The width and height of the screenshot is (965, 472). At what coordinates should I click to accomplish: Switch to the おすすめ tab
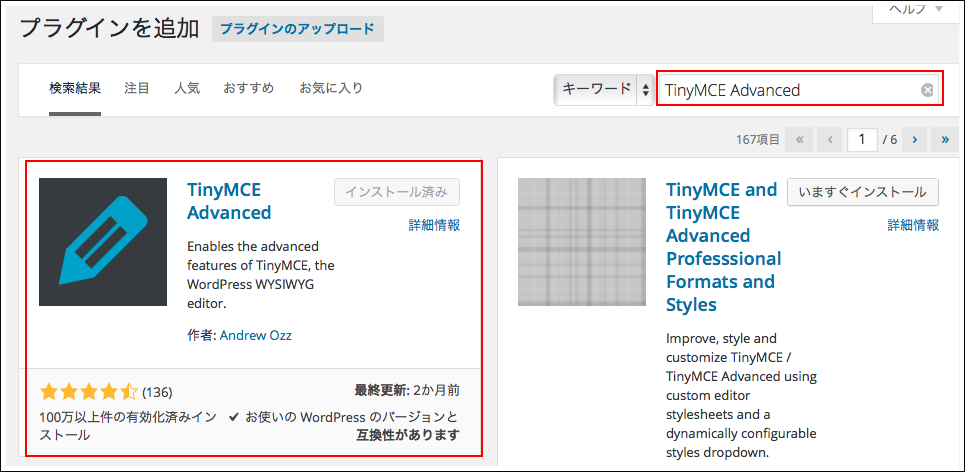[249, 88]
